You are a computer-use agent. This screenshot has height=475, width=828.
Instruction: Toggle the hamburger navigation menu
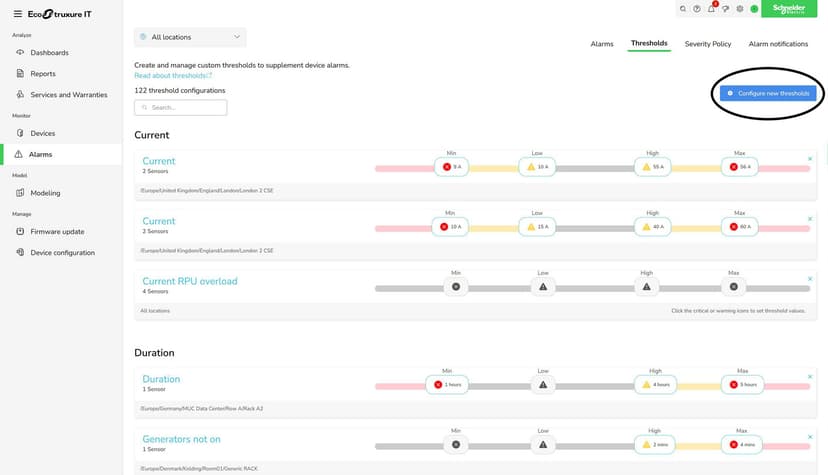click(17, 14)
